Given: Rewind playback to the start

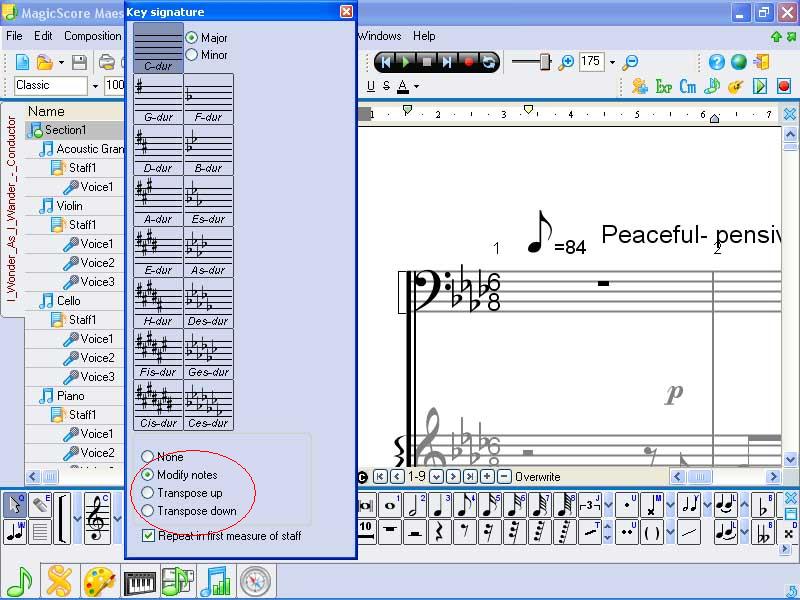Looking at the screenshot, I should coord(386,62).
